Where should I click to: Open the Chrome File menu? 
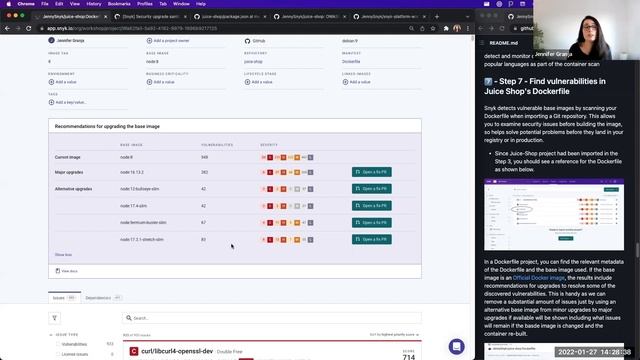click(x=45, y=4)
